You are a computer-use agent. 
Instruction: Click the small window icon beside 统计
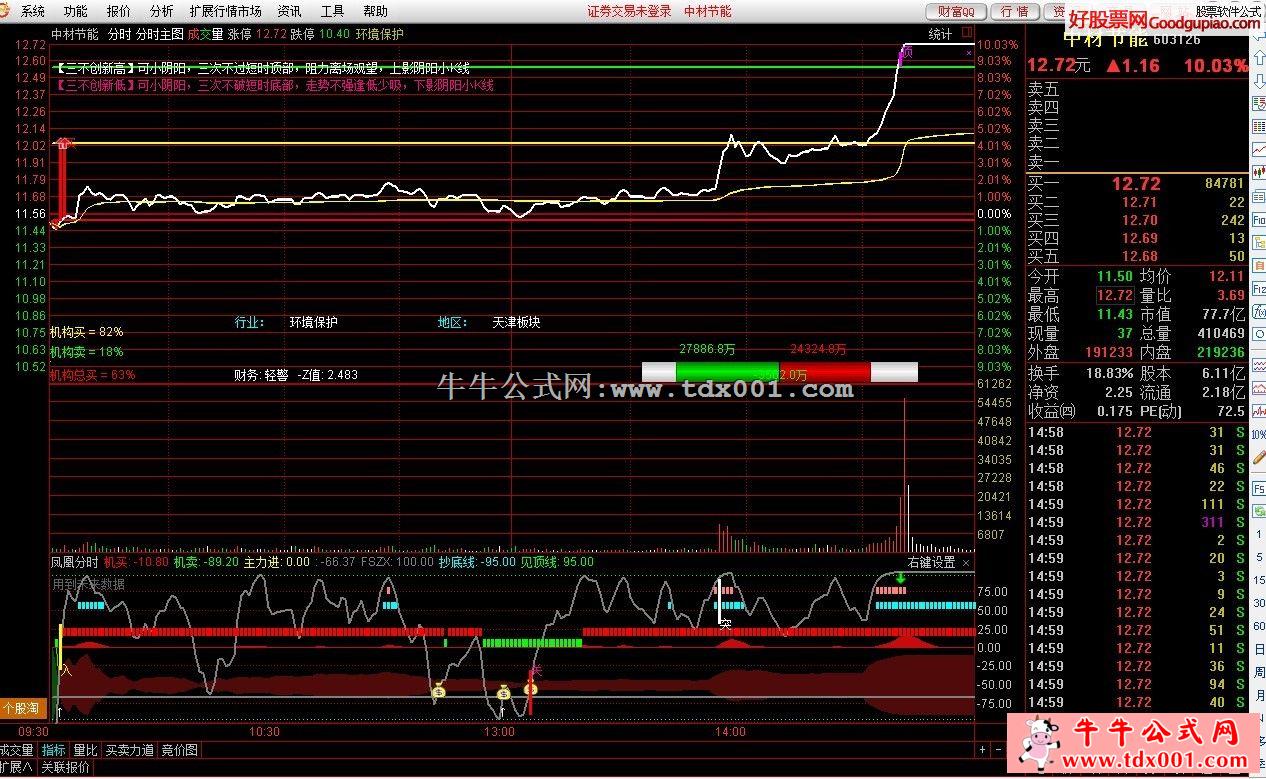click(966, 34)
